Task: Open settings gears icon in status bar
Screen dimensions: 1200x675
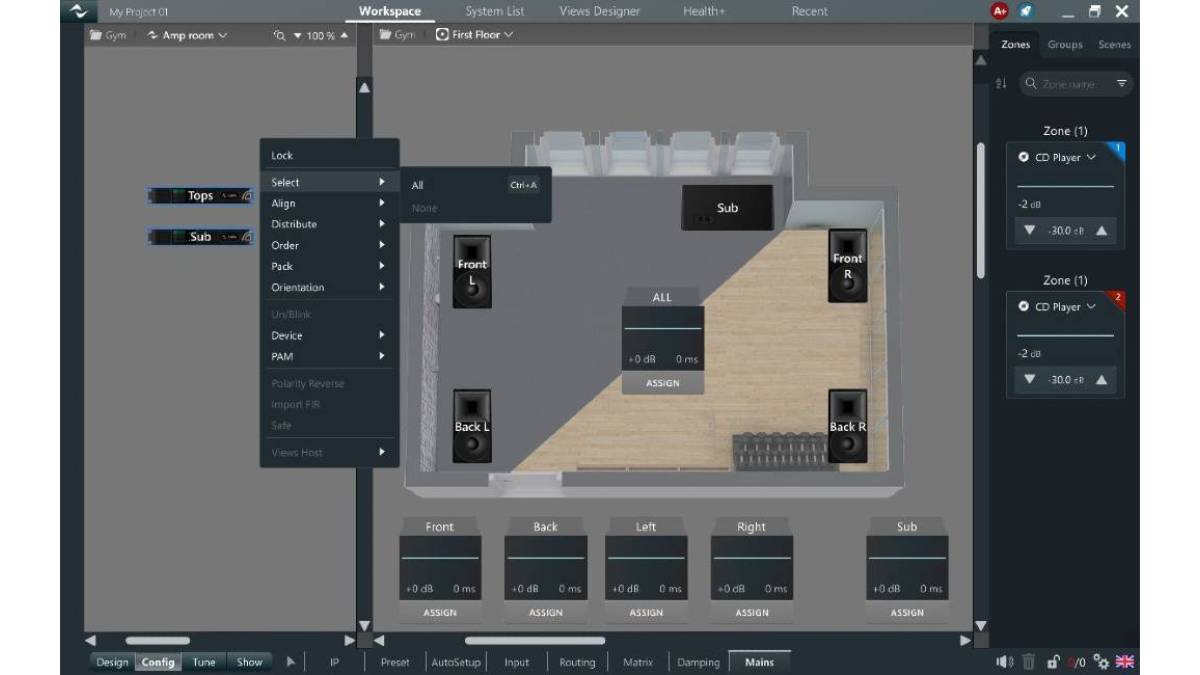Action: pos(1101,661)
